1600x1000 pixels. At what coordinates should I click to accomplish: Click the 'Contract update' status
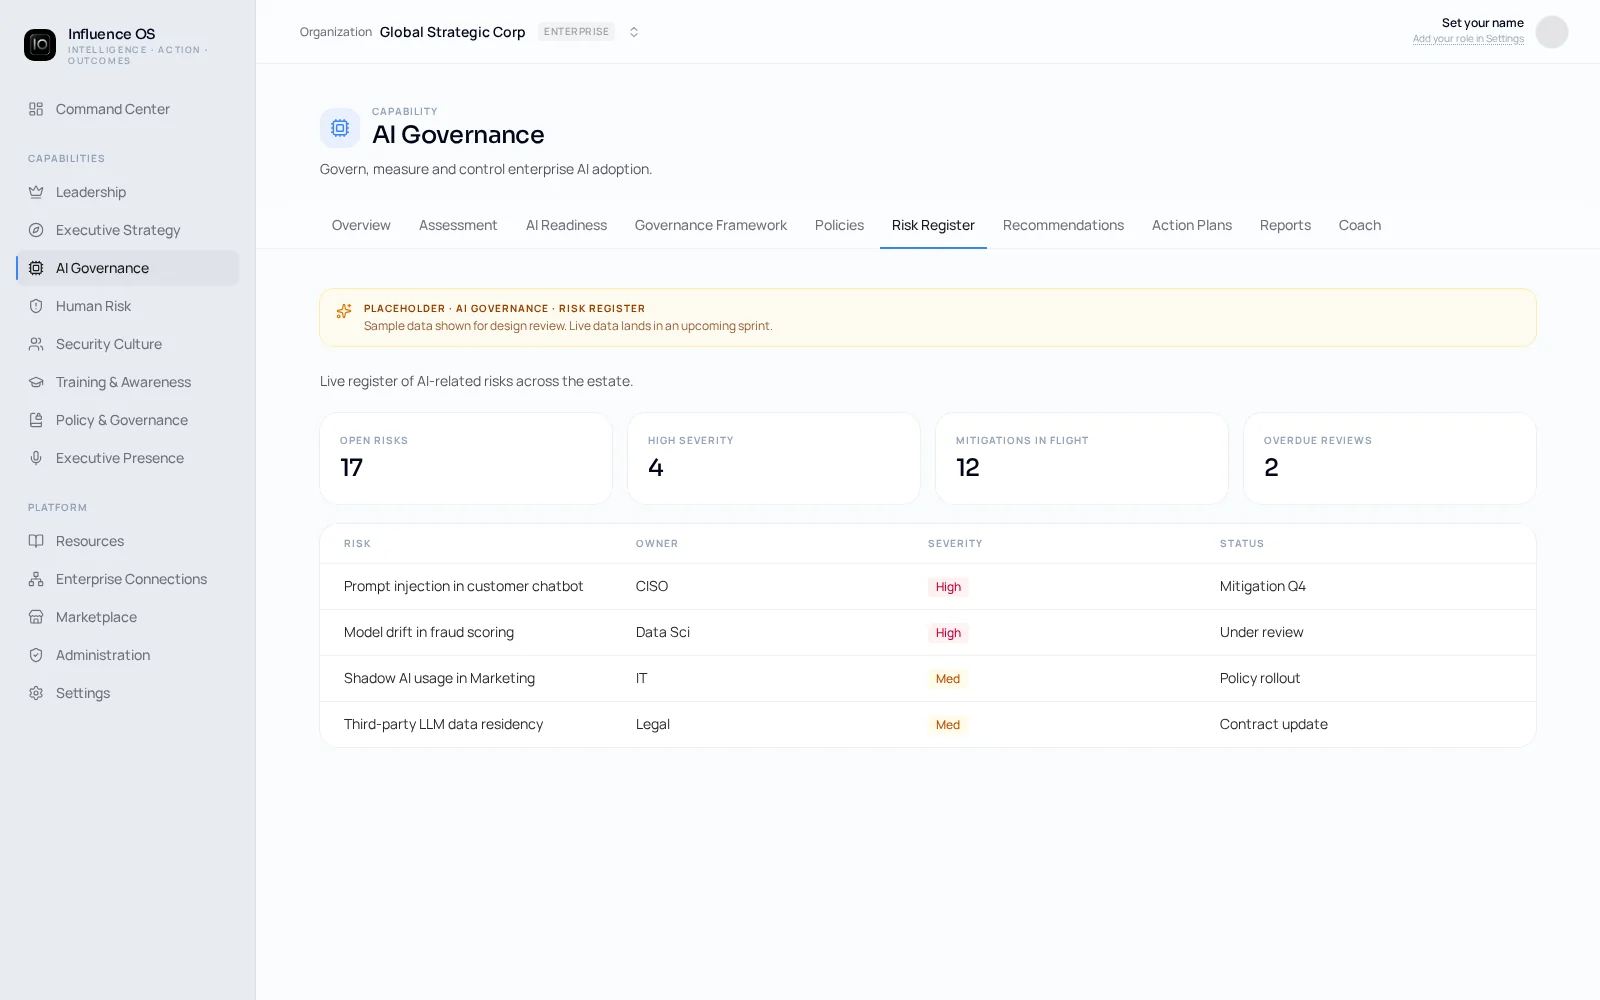click(x=1273, y=724)
